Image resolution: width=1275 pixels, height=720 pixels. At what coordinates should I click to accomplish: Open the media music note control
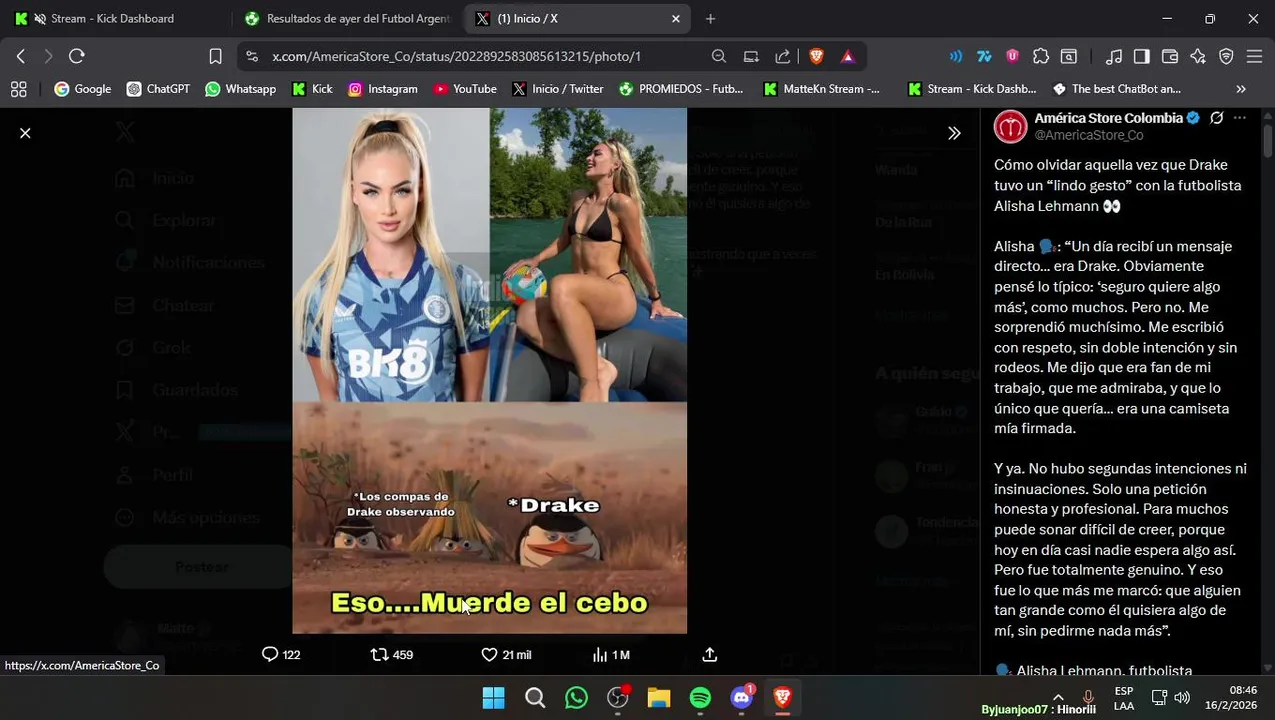(x=1113, y=57)
